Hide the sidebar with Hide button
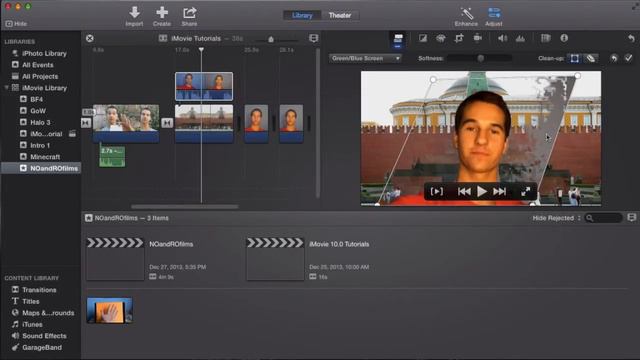The image size is (640, 360). pyautogui.click(x=16, y=24)
